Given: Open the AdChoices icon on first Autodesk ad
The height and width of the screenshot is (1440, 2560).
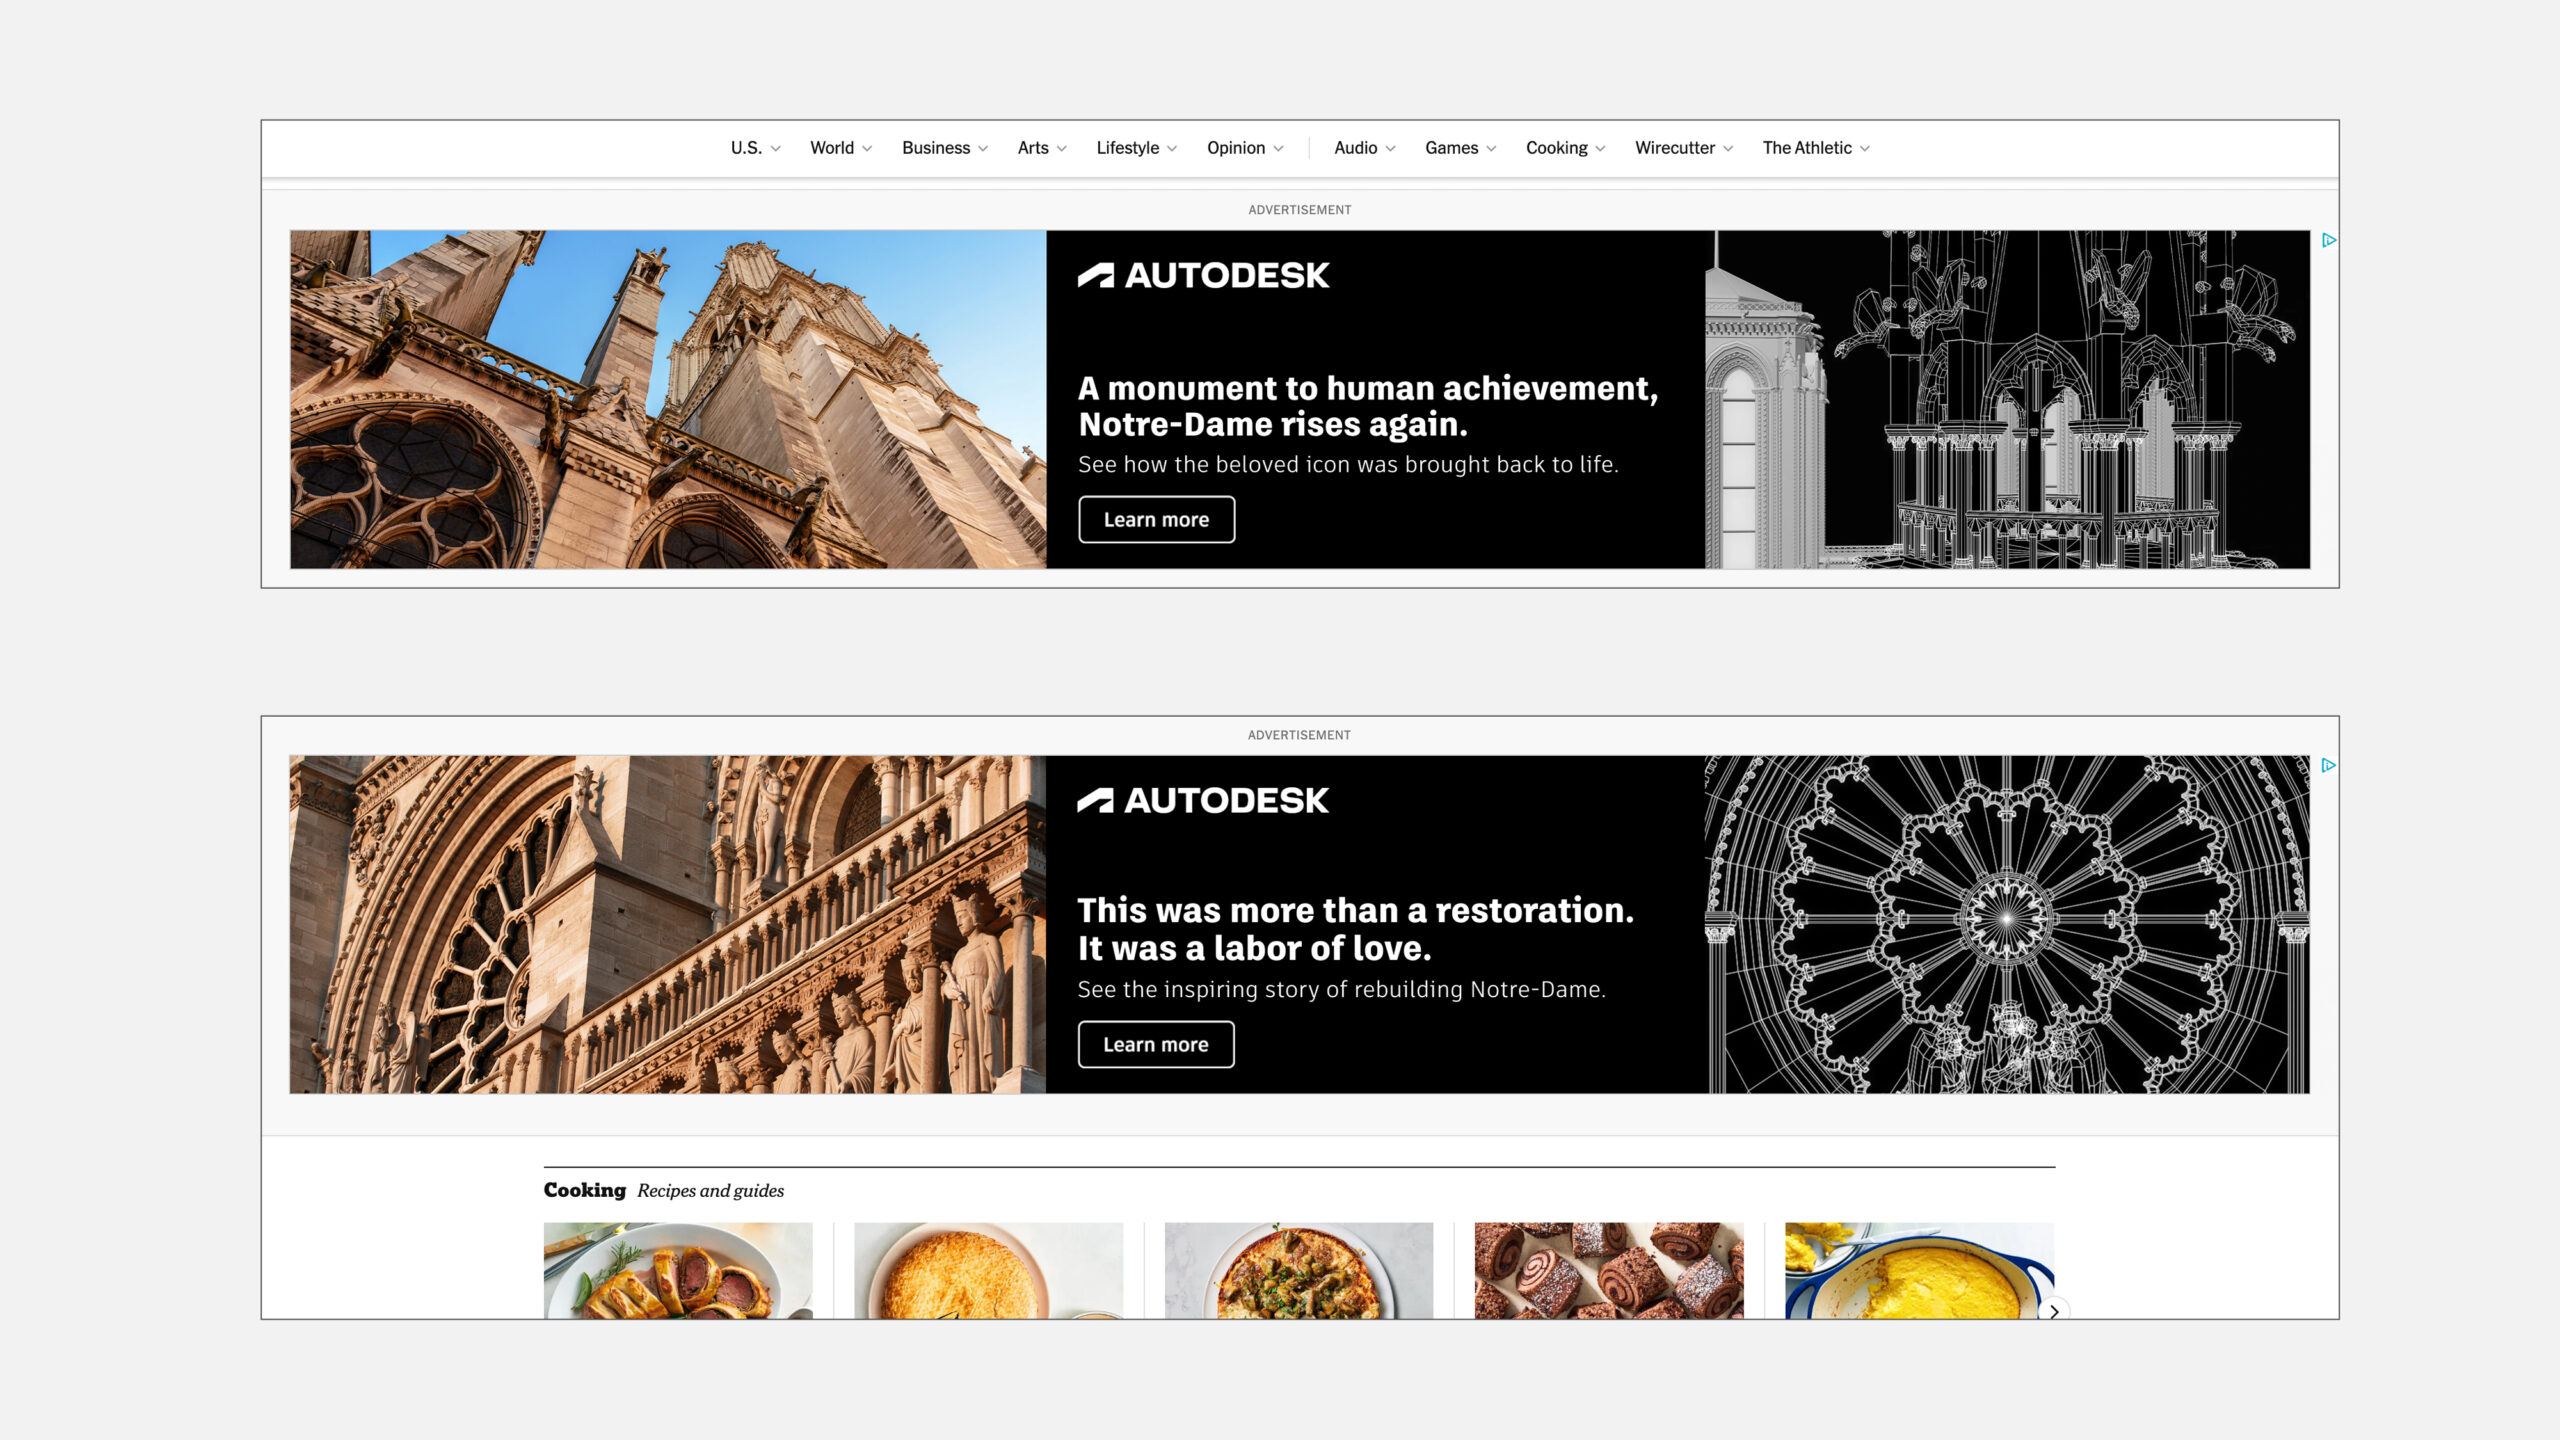Looking at the screenshot, I should (x=2329, y=240).
